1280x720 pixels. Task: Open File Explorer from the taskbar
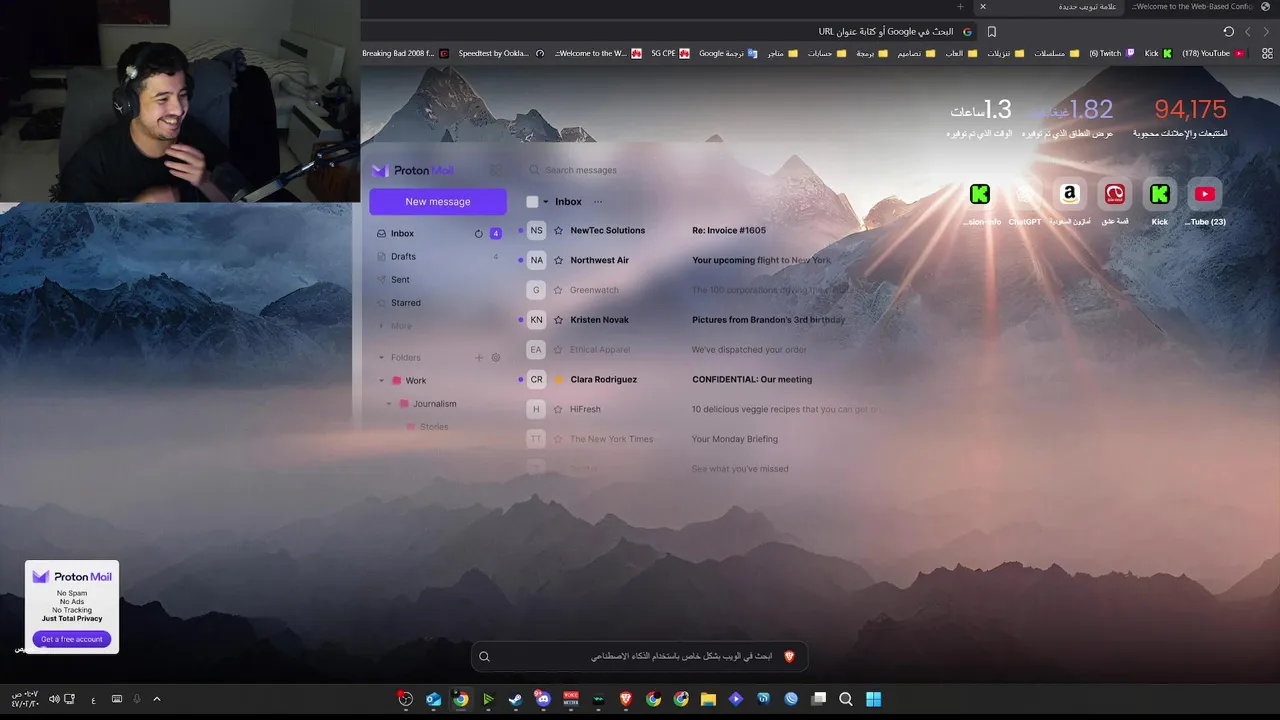(x=708, y=699)
